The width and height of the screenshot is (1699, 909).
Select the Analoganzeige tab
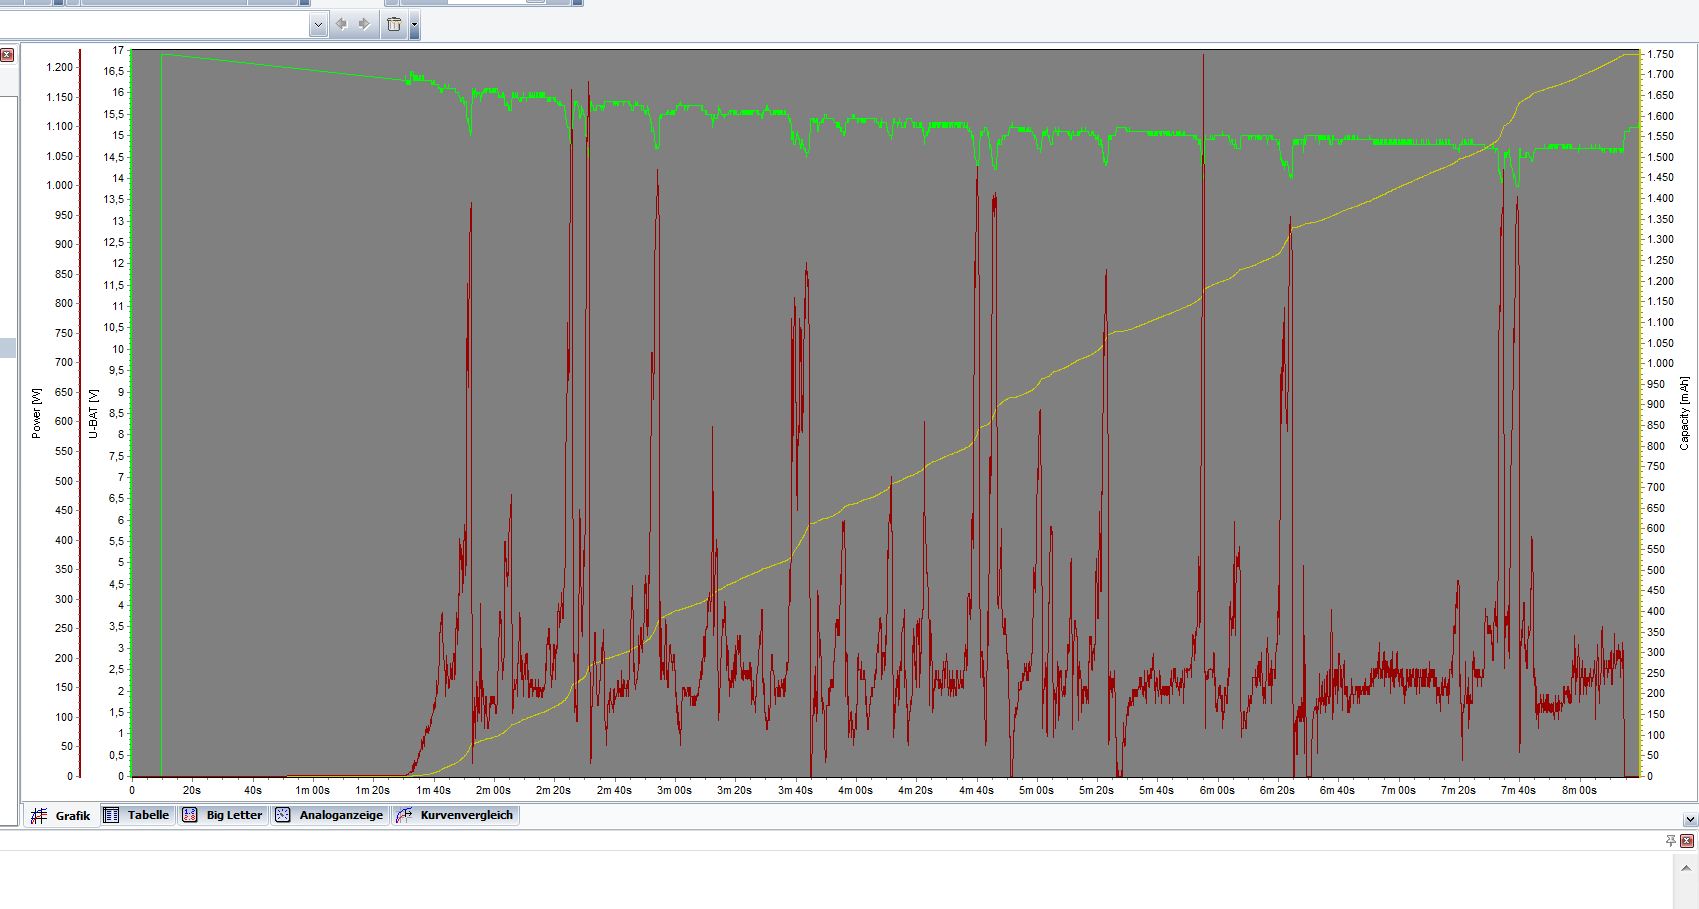tap(330, 815)
